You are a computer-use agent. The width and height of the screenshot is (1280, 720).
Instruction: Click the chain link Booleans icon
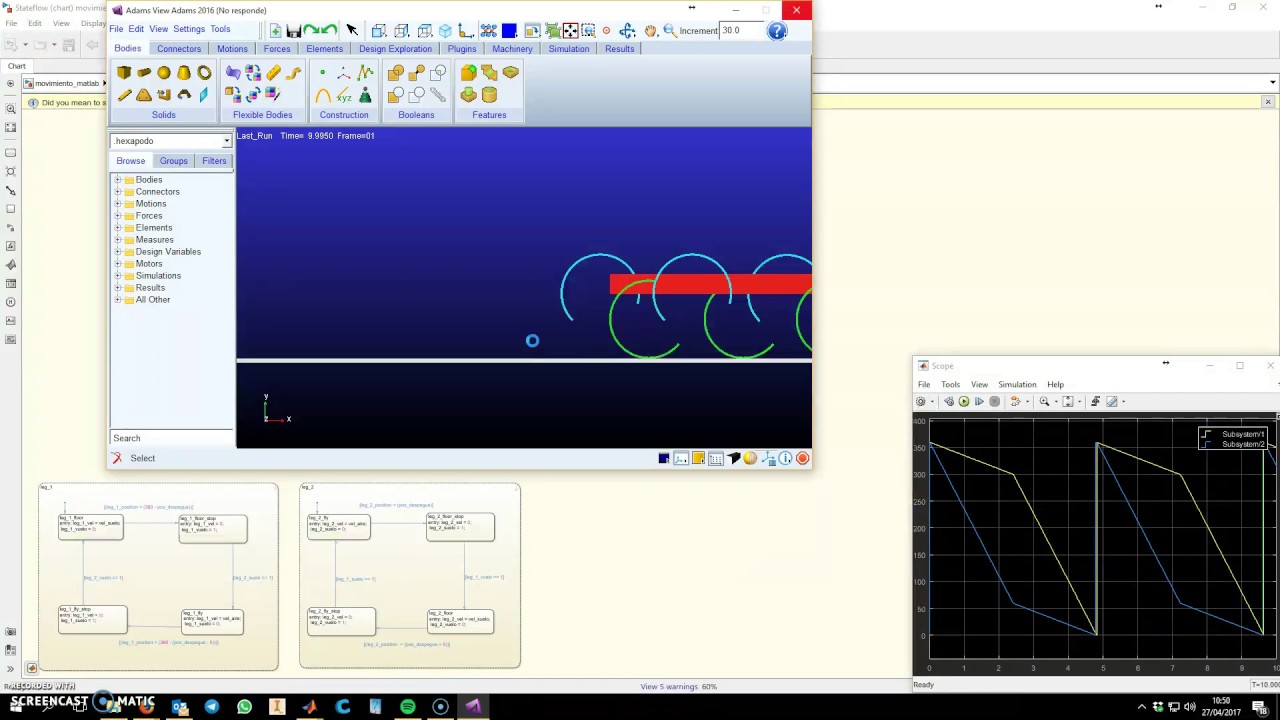(x=438, y=95)
